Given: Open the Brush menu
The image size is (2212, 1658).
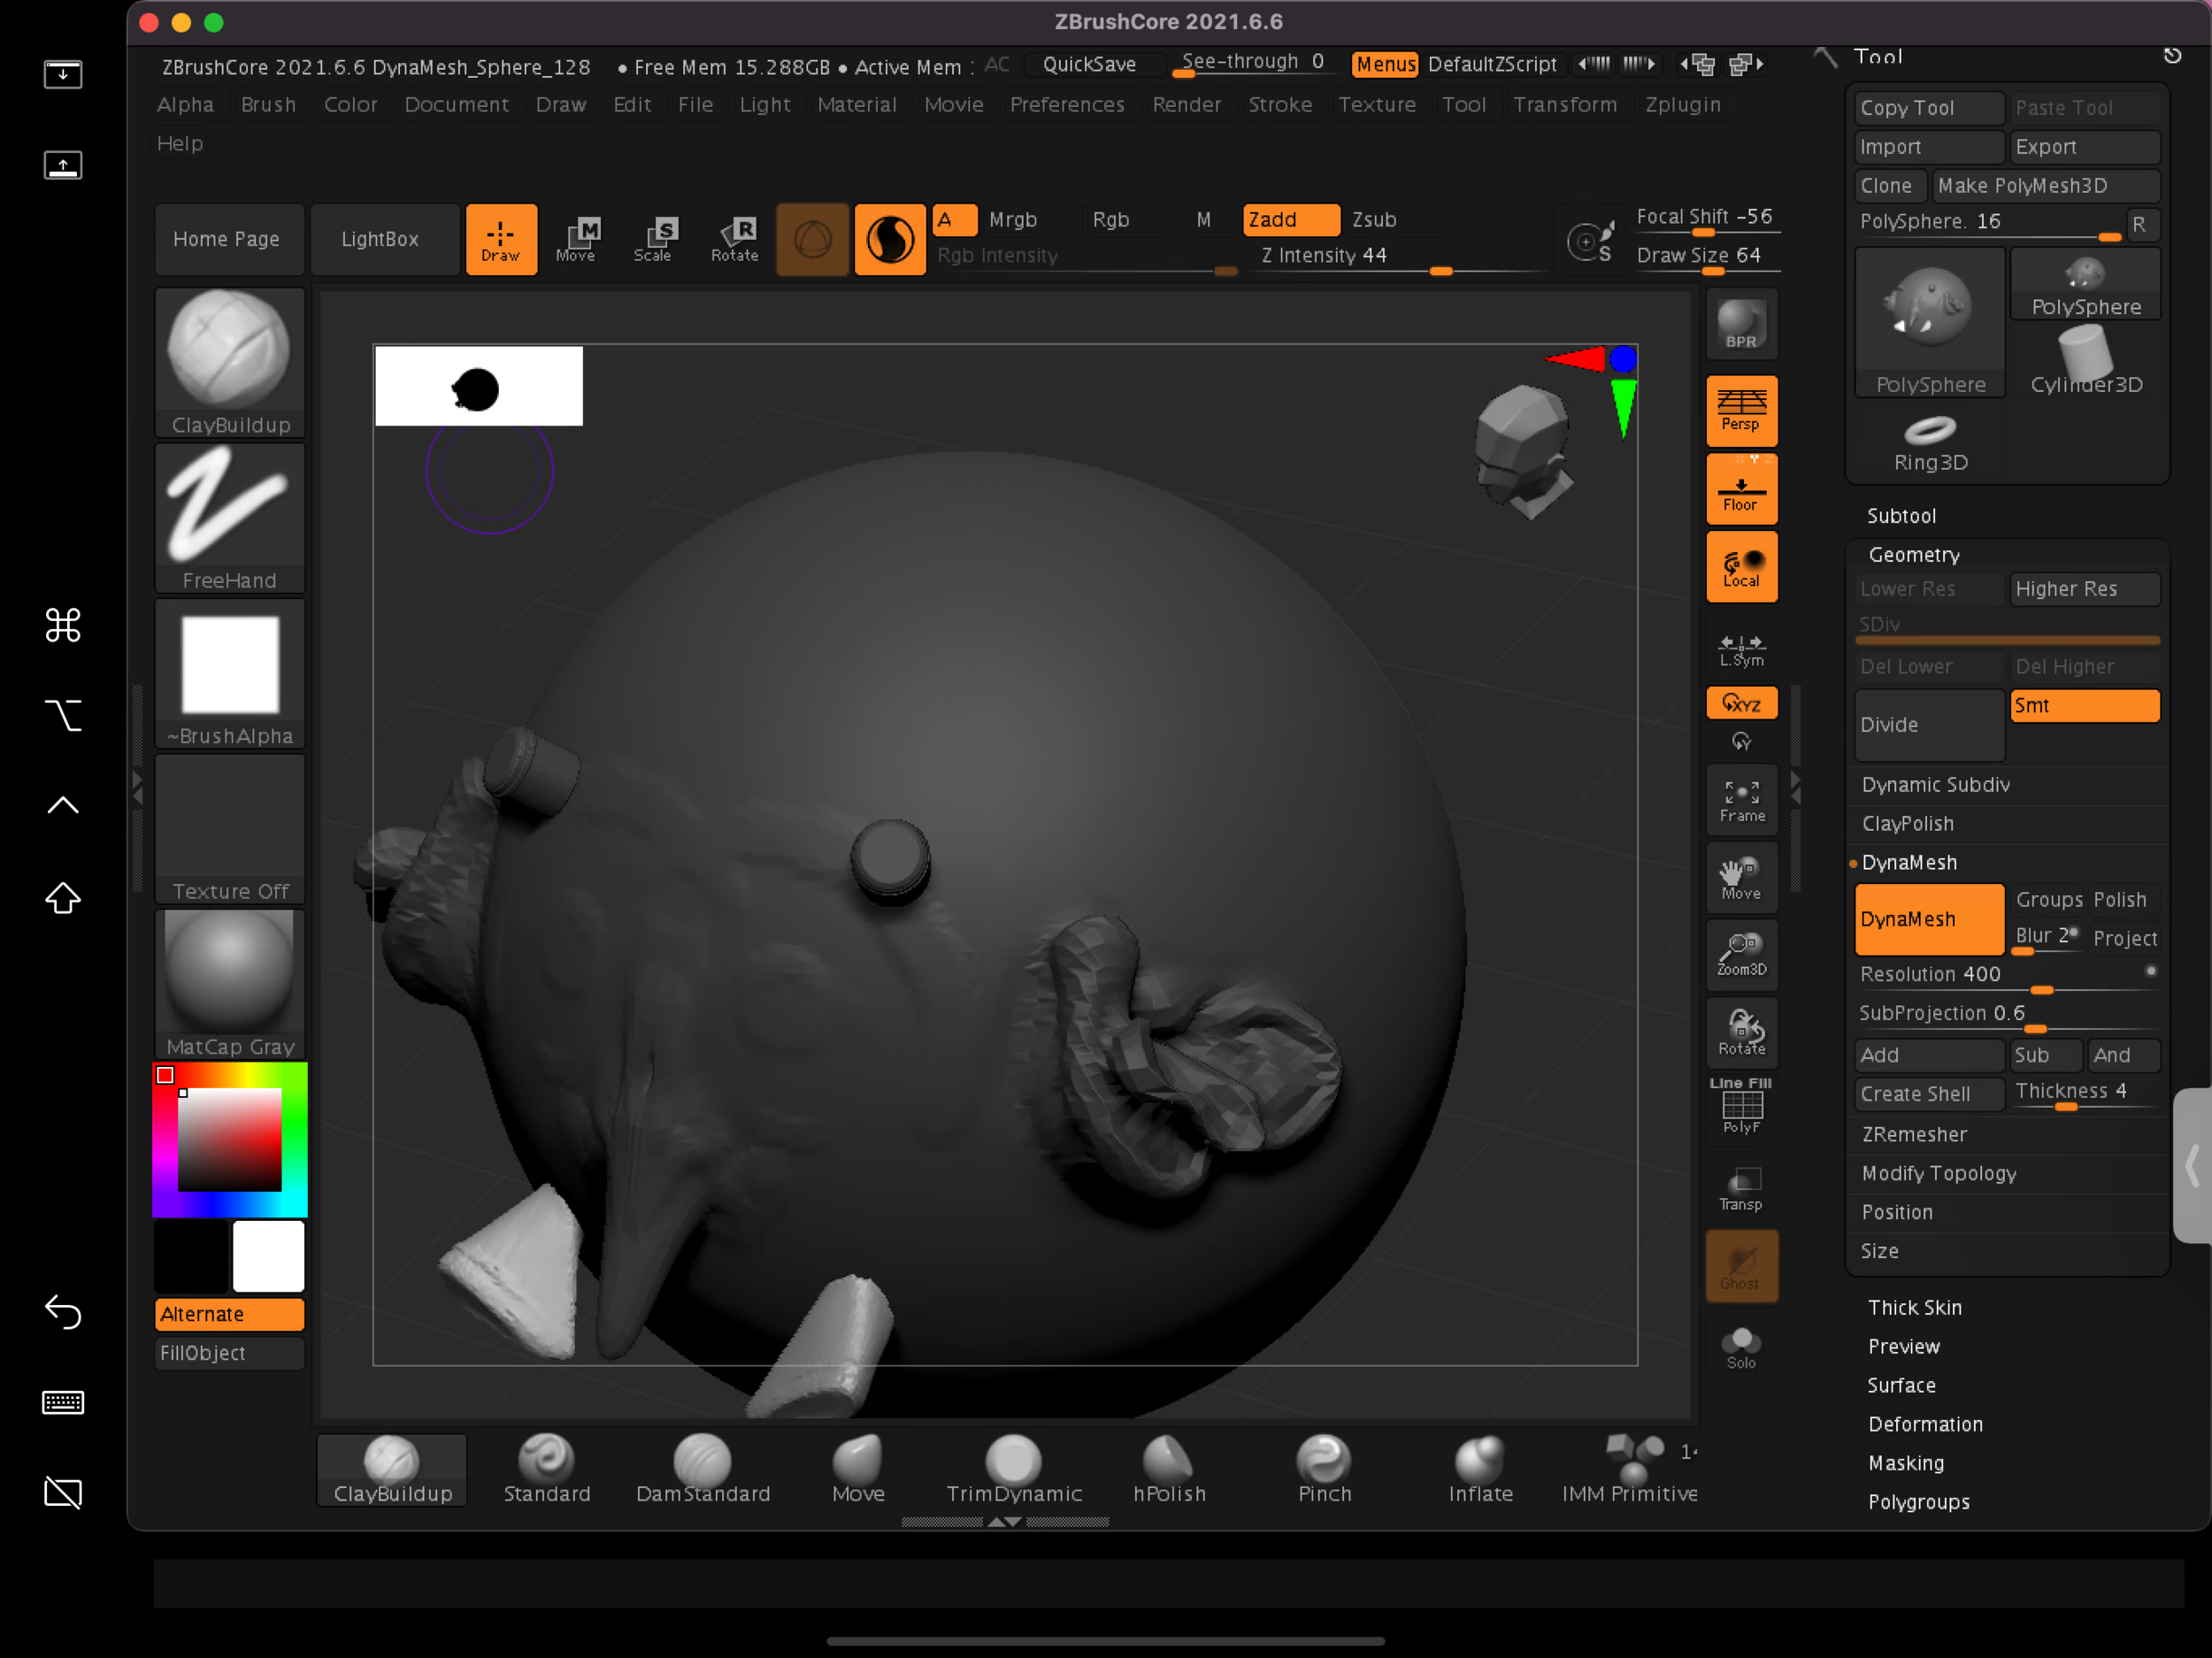Looking at the screenshot, I should tap(268, 105).
